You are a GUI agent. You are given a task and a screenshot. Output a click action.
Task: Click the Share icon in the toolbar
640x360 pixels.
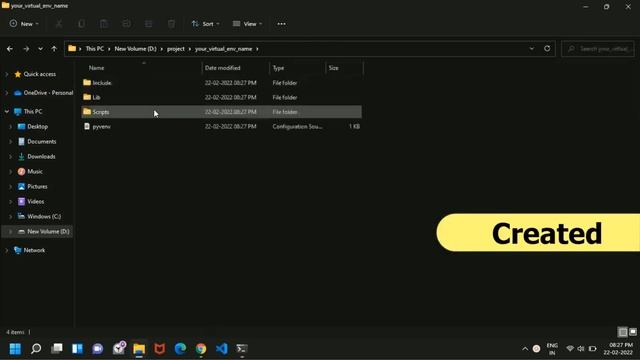coord(149,24)
